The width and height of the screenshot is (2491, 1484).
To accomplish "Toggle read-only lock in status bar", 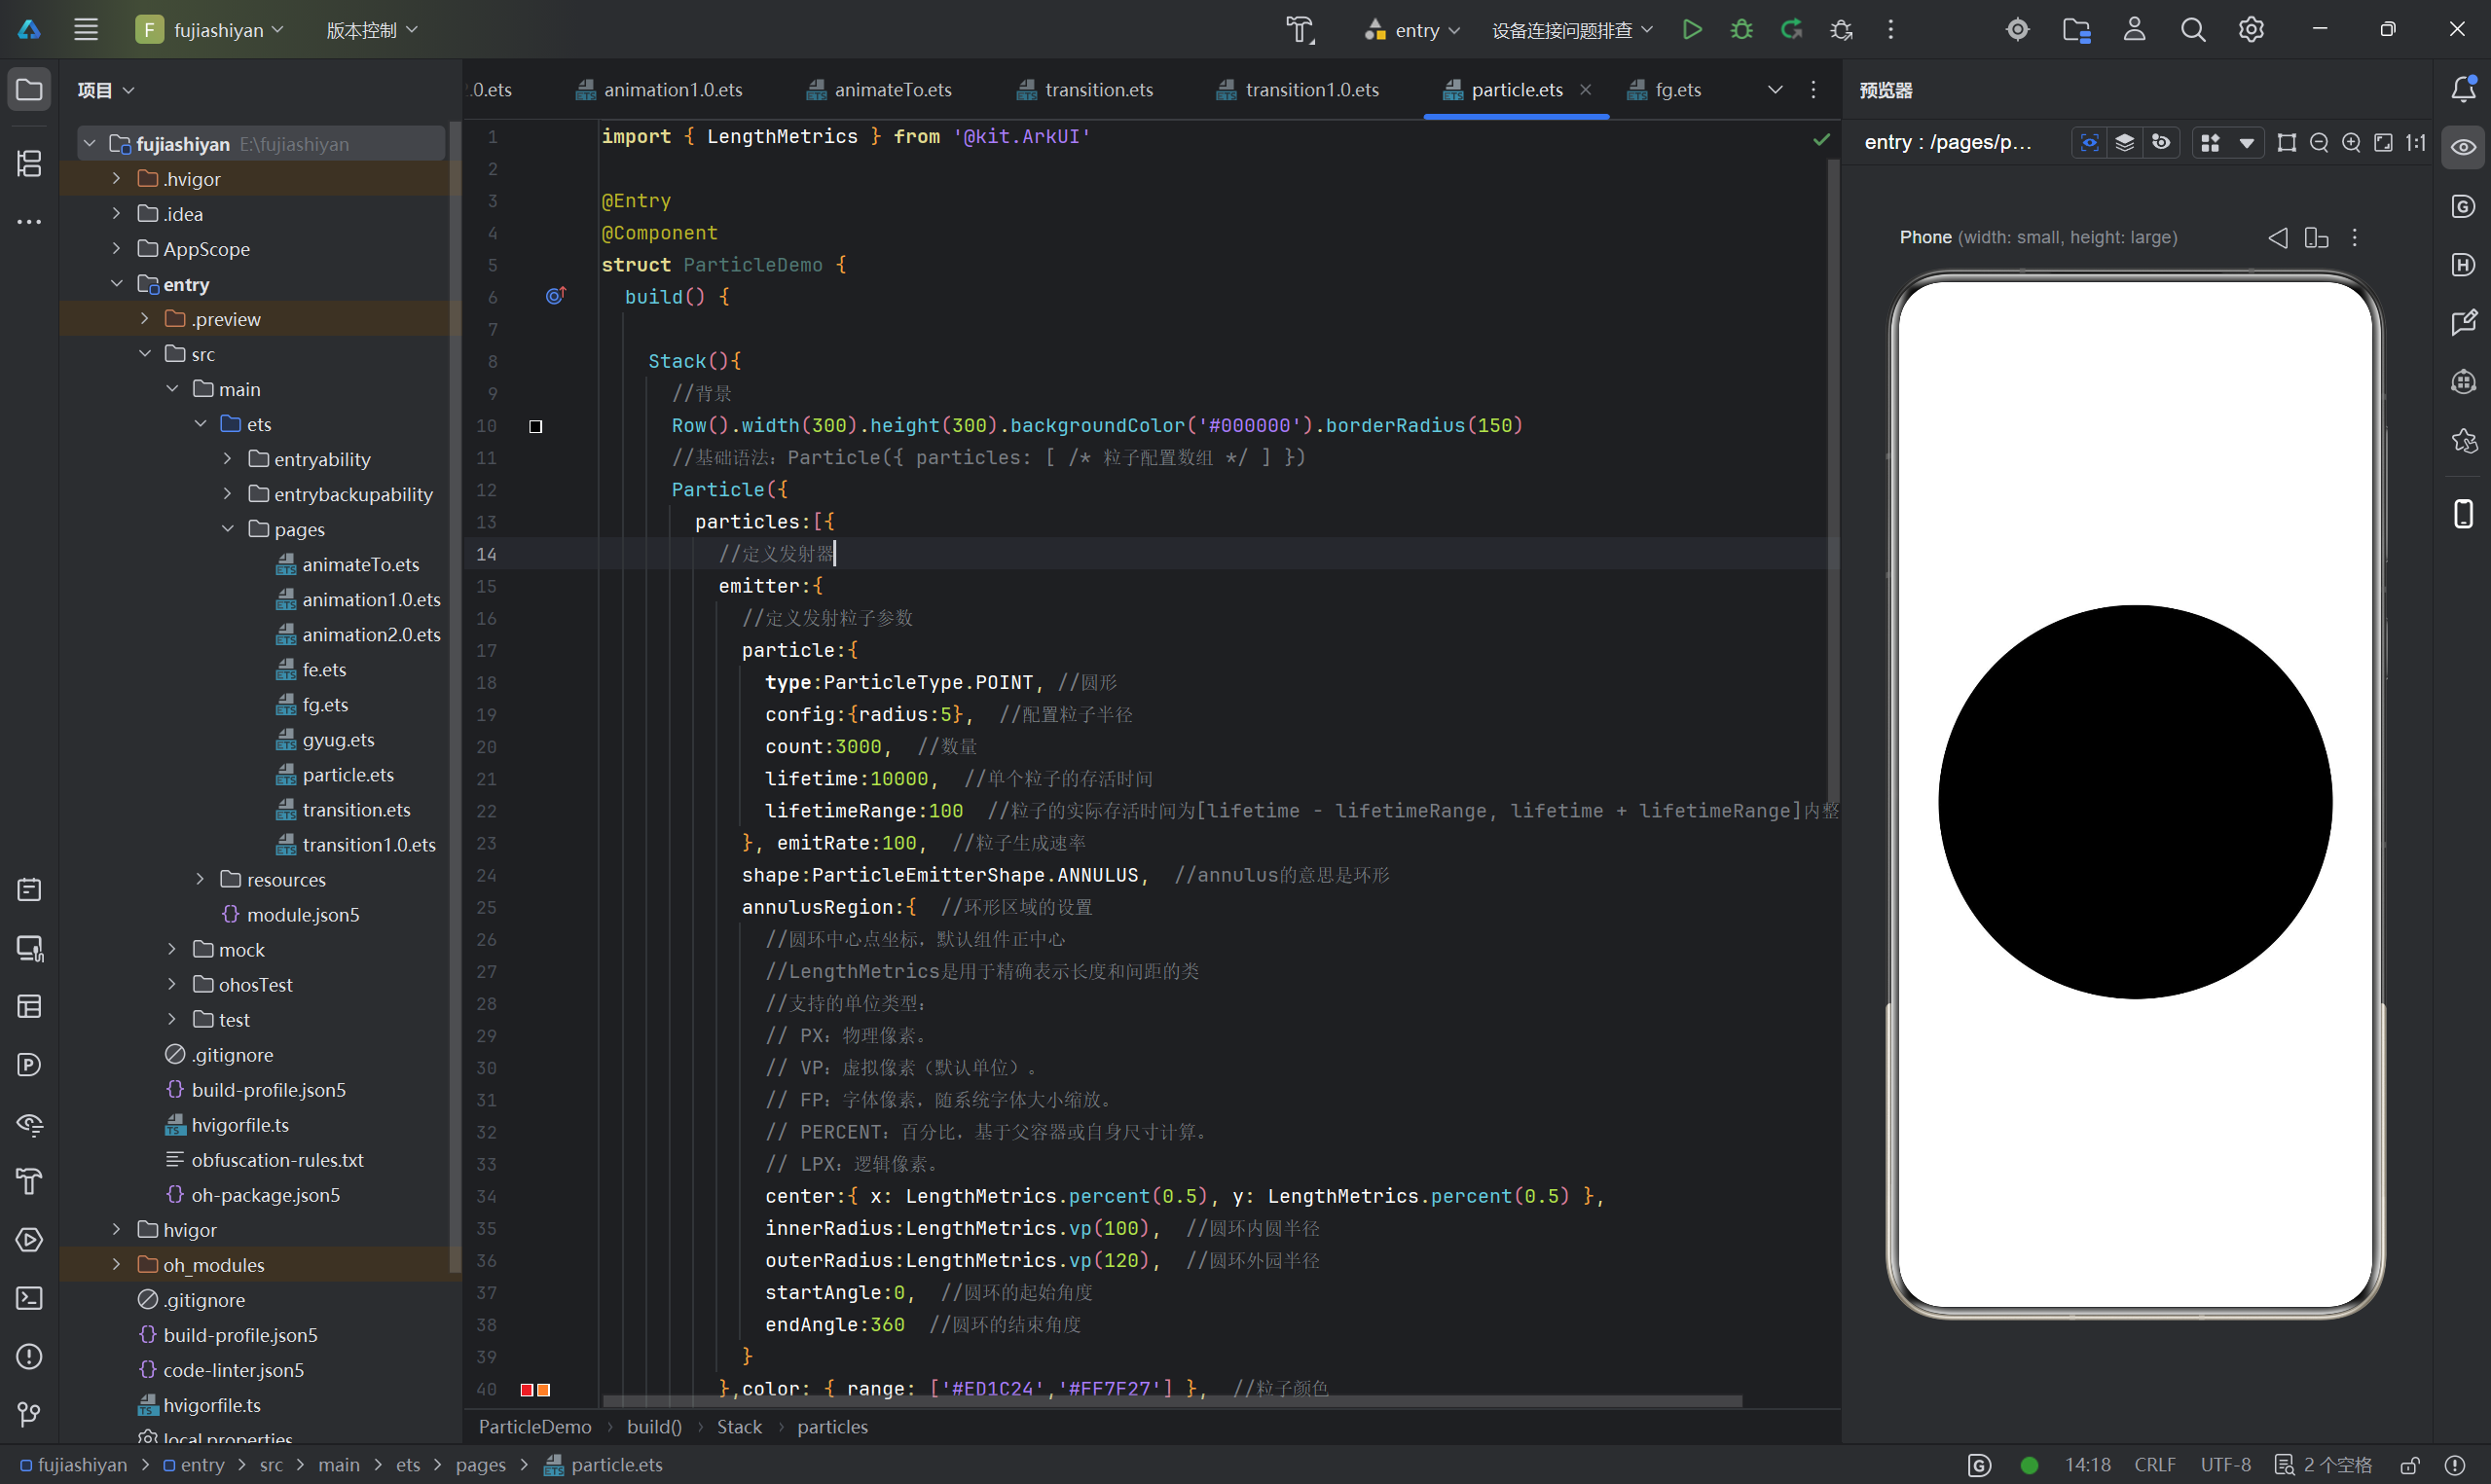I will pos(2410,1465).
